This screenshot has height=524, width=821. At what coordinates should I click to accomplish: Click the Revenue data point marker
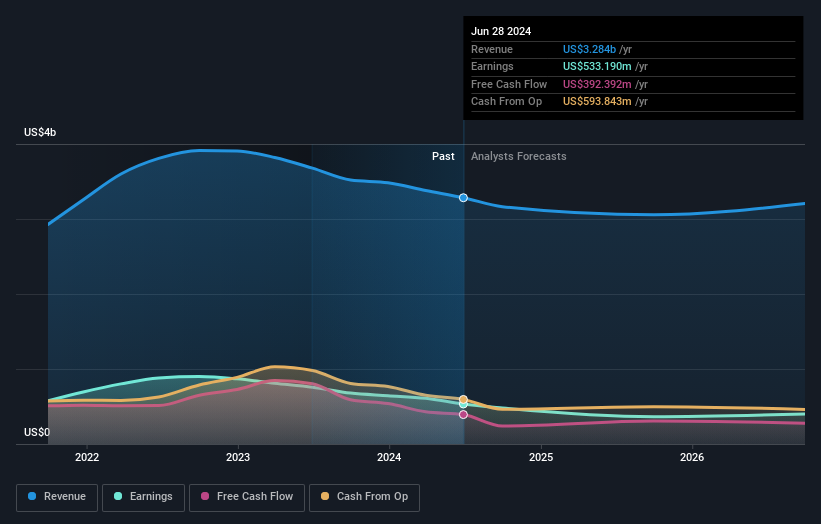point(463,198)
